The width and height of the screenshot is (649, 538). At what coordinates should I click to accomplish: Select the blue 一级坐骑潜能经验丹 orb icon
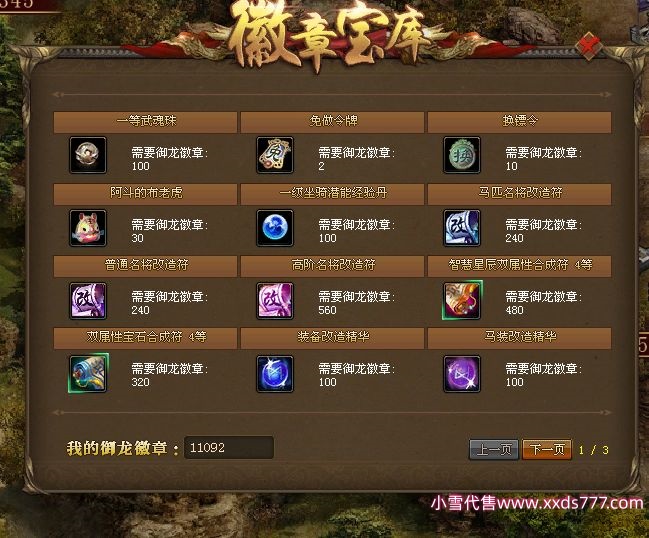tap(275, 228)
